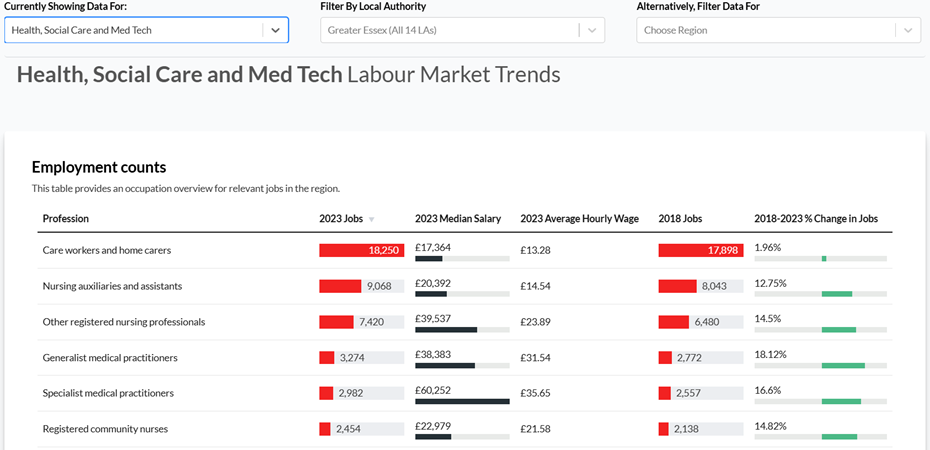Select Specialist medical practitioners row
The height and width of the screenshot is (450, 930).
(108, 393)
